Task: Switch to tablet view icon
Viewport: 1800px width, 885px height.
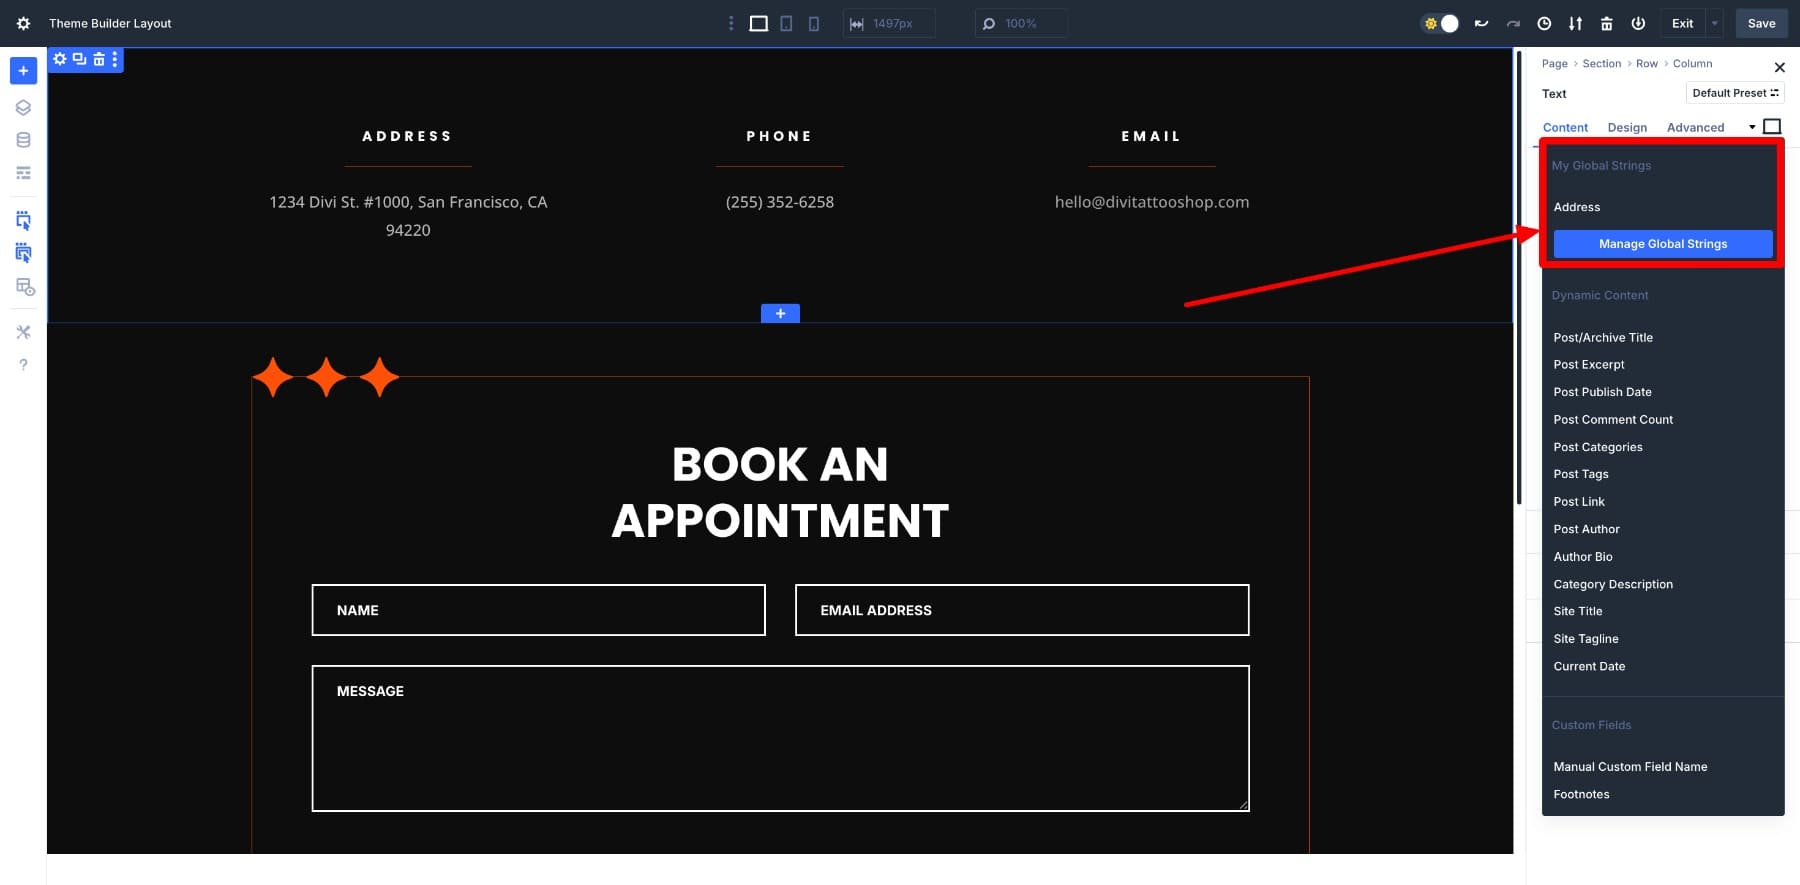Action: 786,24
